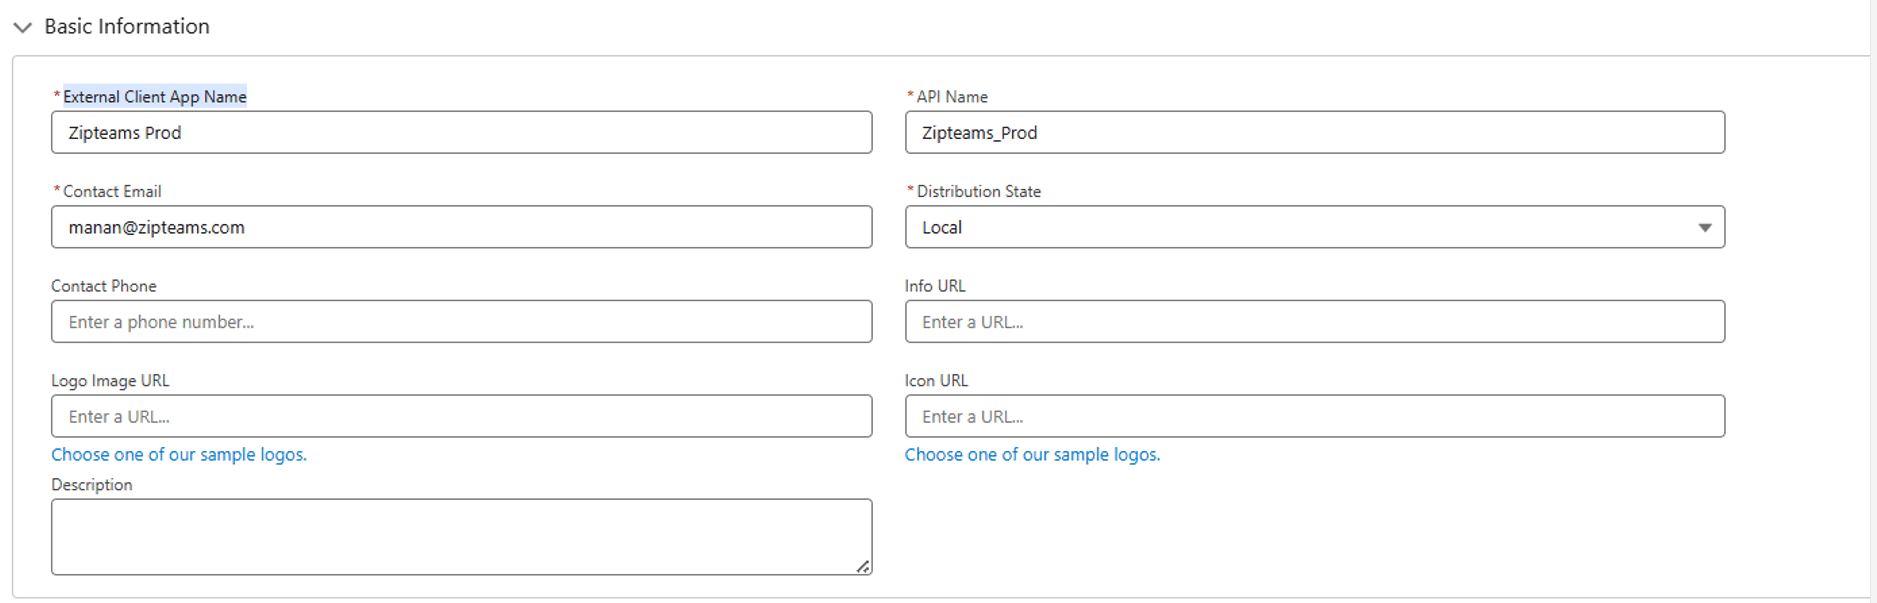The image size is (1877, 603).
Task: Click the Distribution State label
Action: tap(978, 192)
